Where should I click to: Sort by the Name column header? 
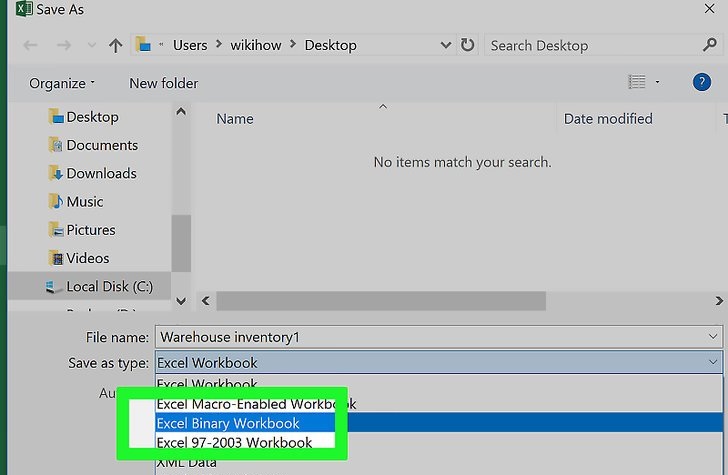[235, 119]
